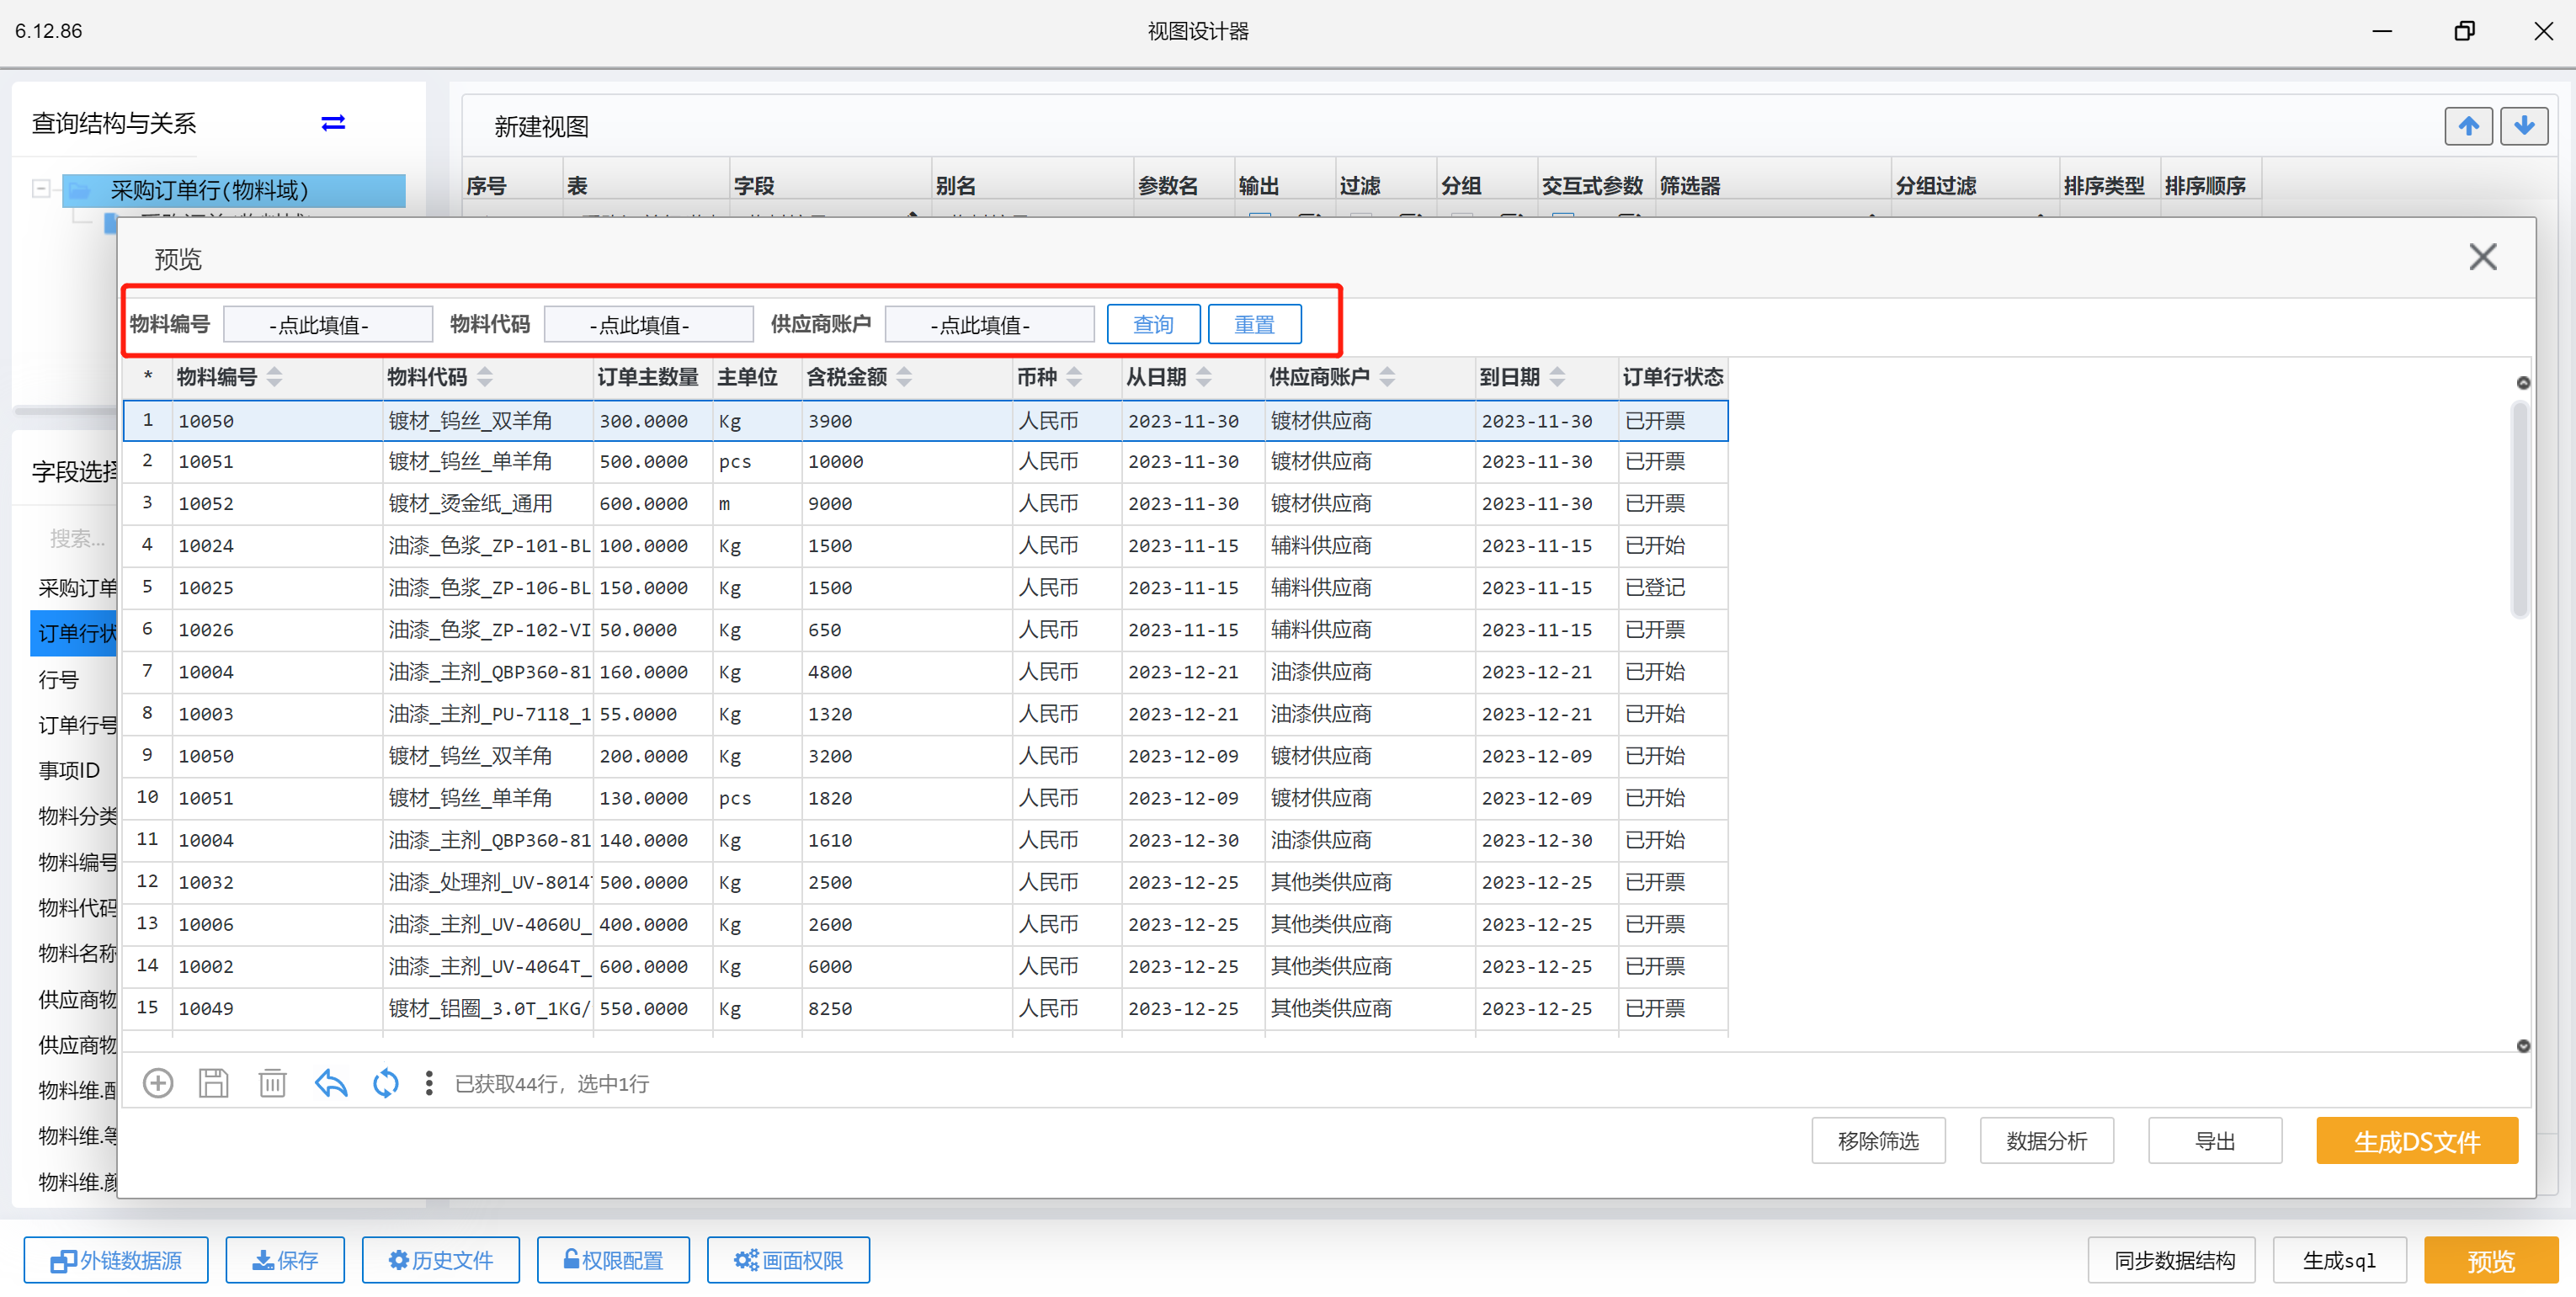Select the 行号 field in list

point(58,680)
